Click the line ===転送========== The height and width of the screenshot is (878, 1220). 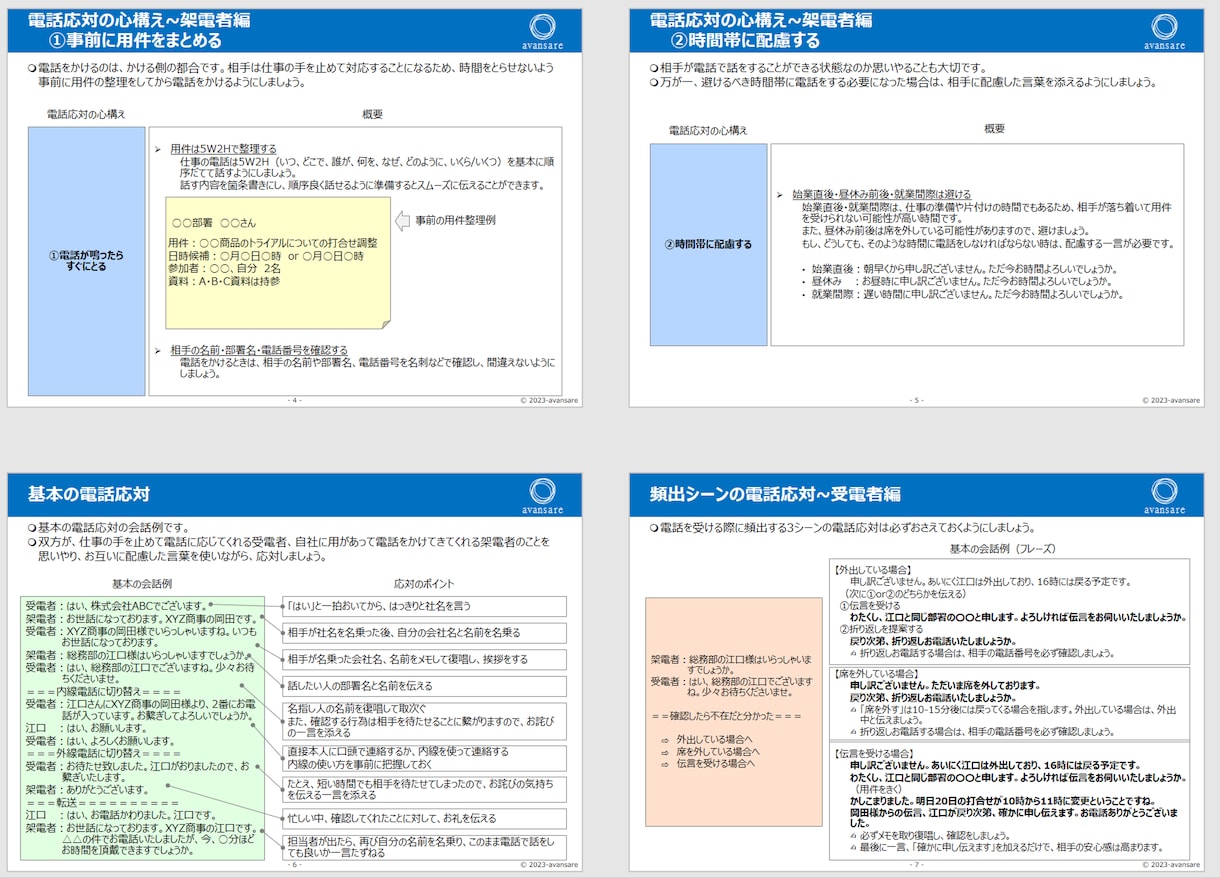[x=103, y=802]
